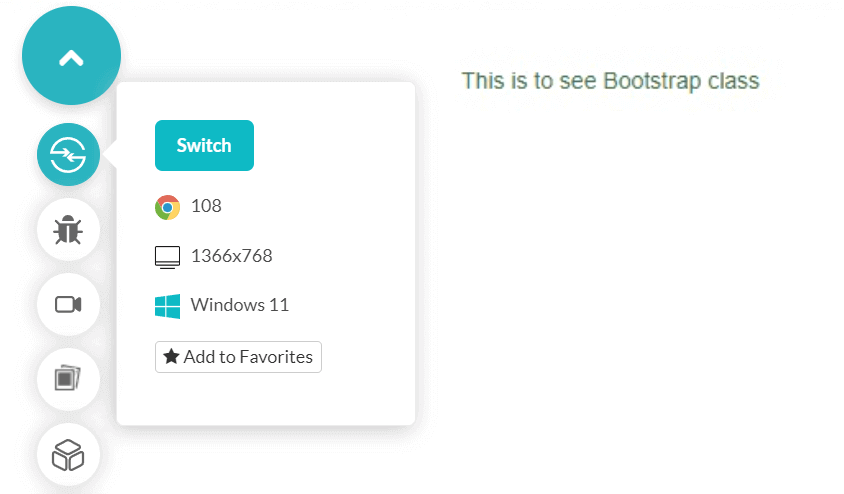Click the word "class" in the page text
This screenshot has width=844, height=494.
click(732, 81)
